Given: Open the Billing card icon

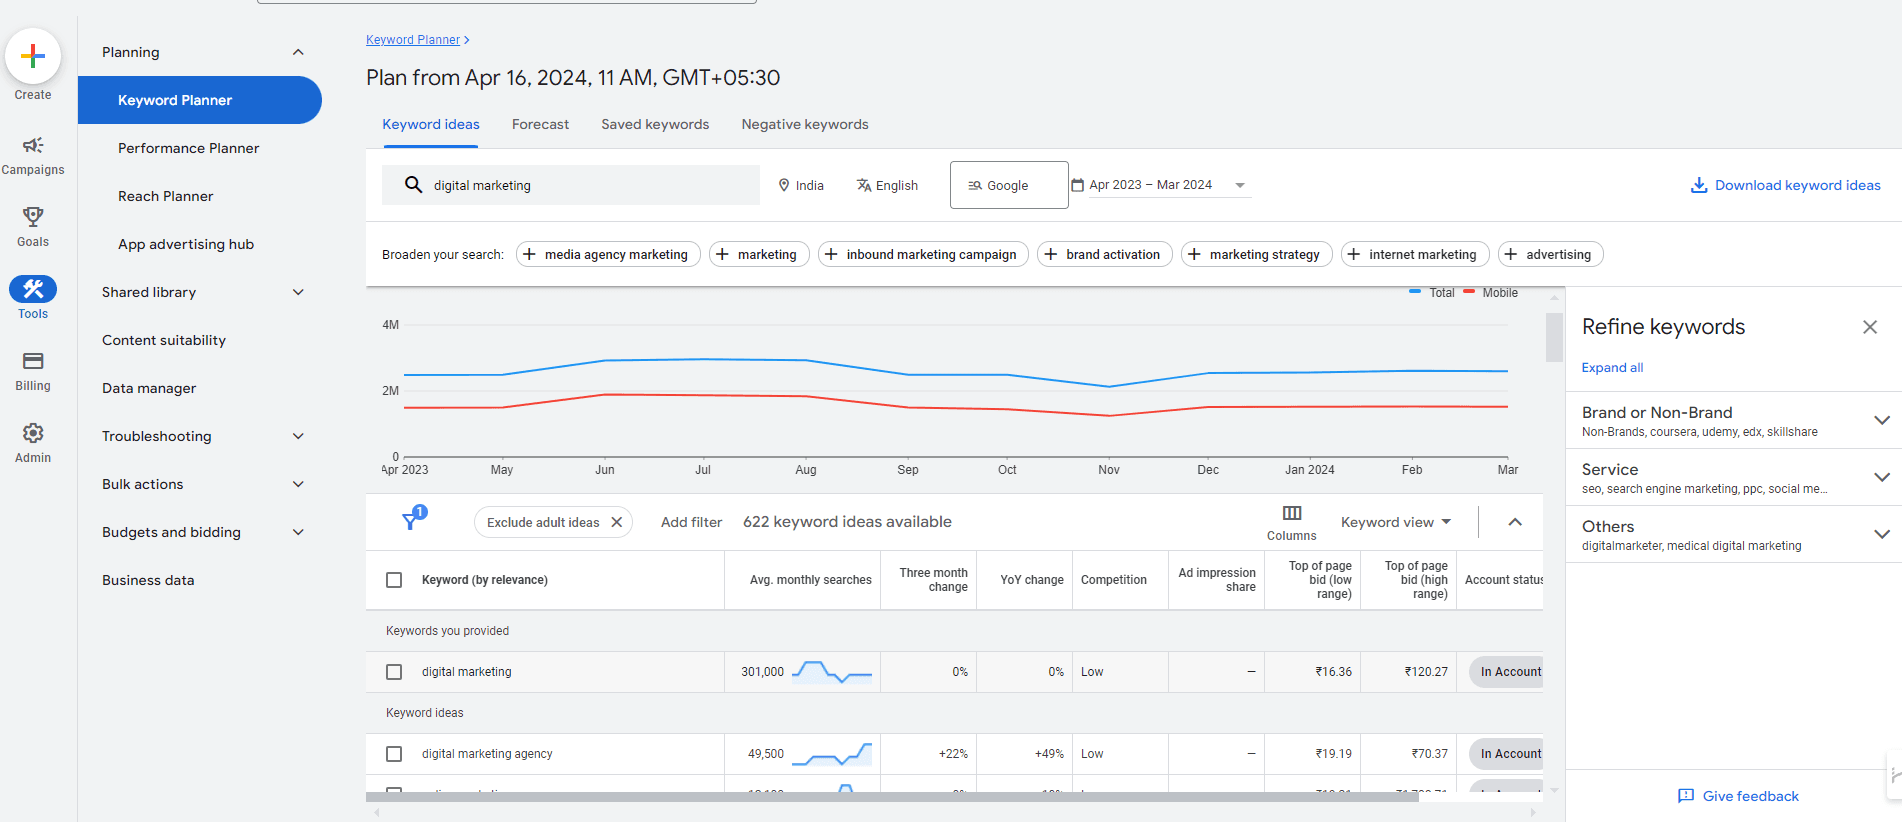Looking at the screenshot, I should (33, 361).
